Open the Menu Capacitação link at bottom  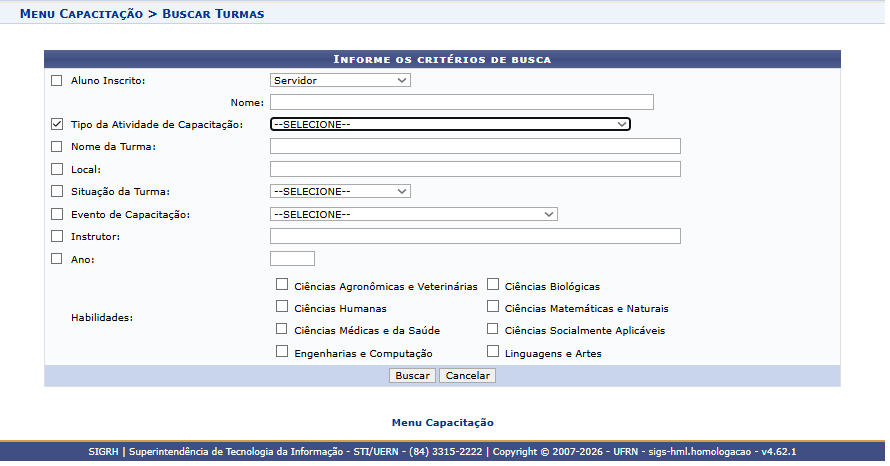pos(443,422)
